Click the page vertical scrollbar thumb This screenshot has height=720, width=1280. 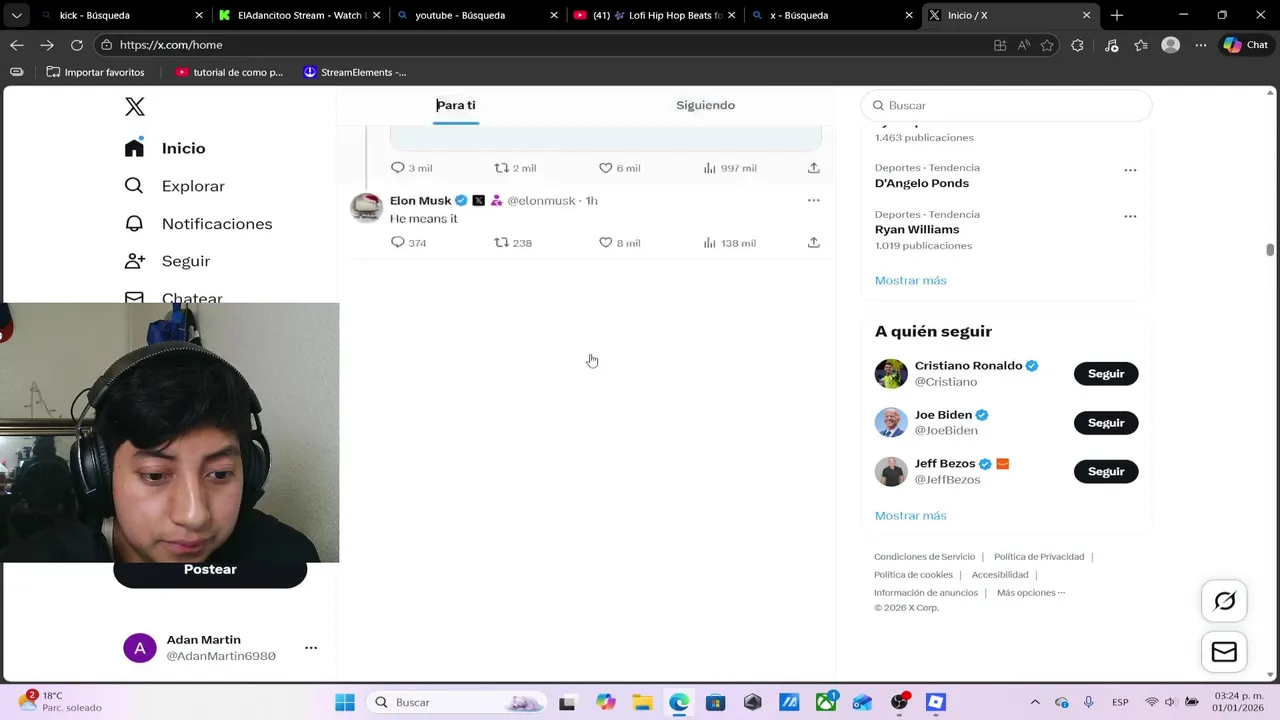[x=1270, y=250]
